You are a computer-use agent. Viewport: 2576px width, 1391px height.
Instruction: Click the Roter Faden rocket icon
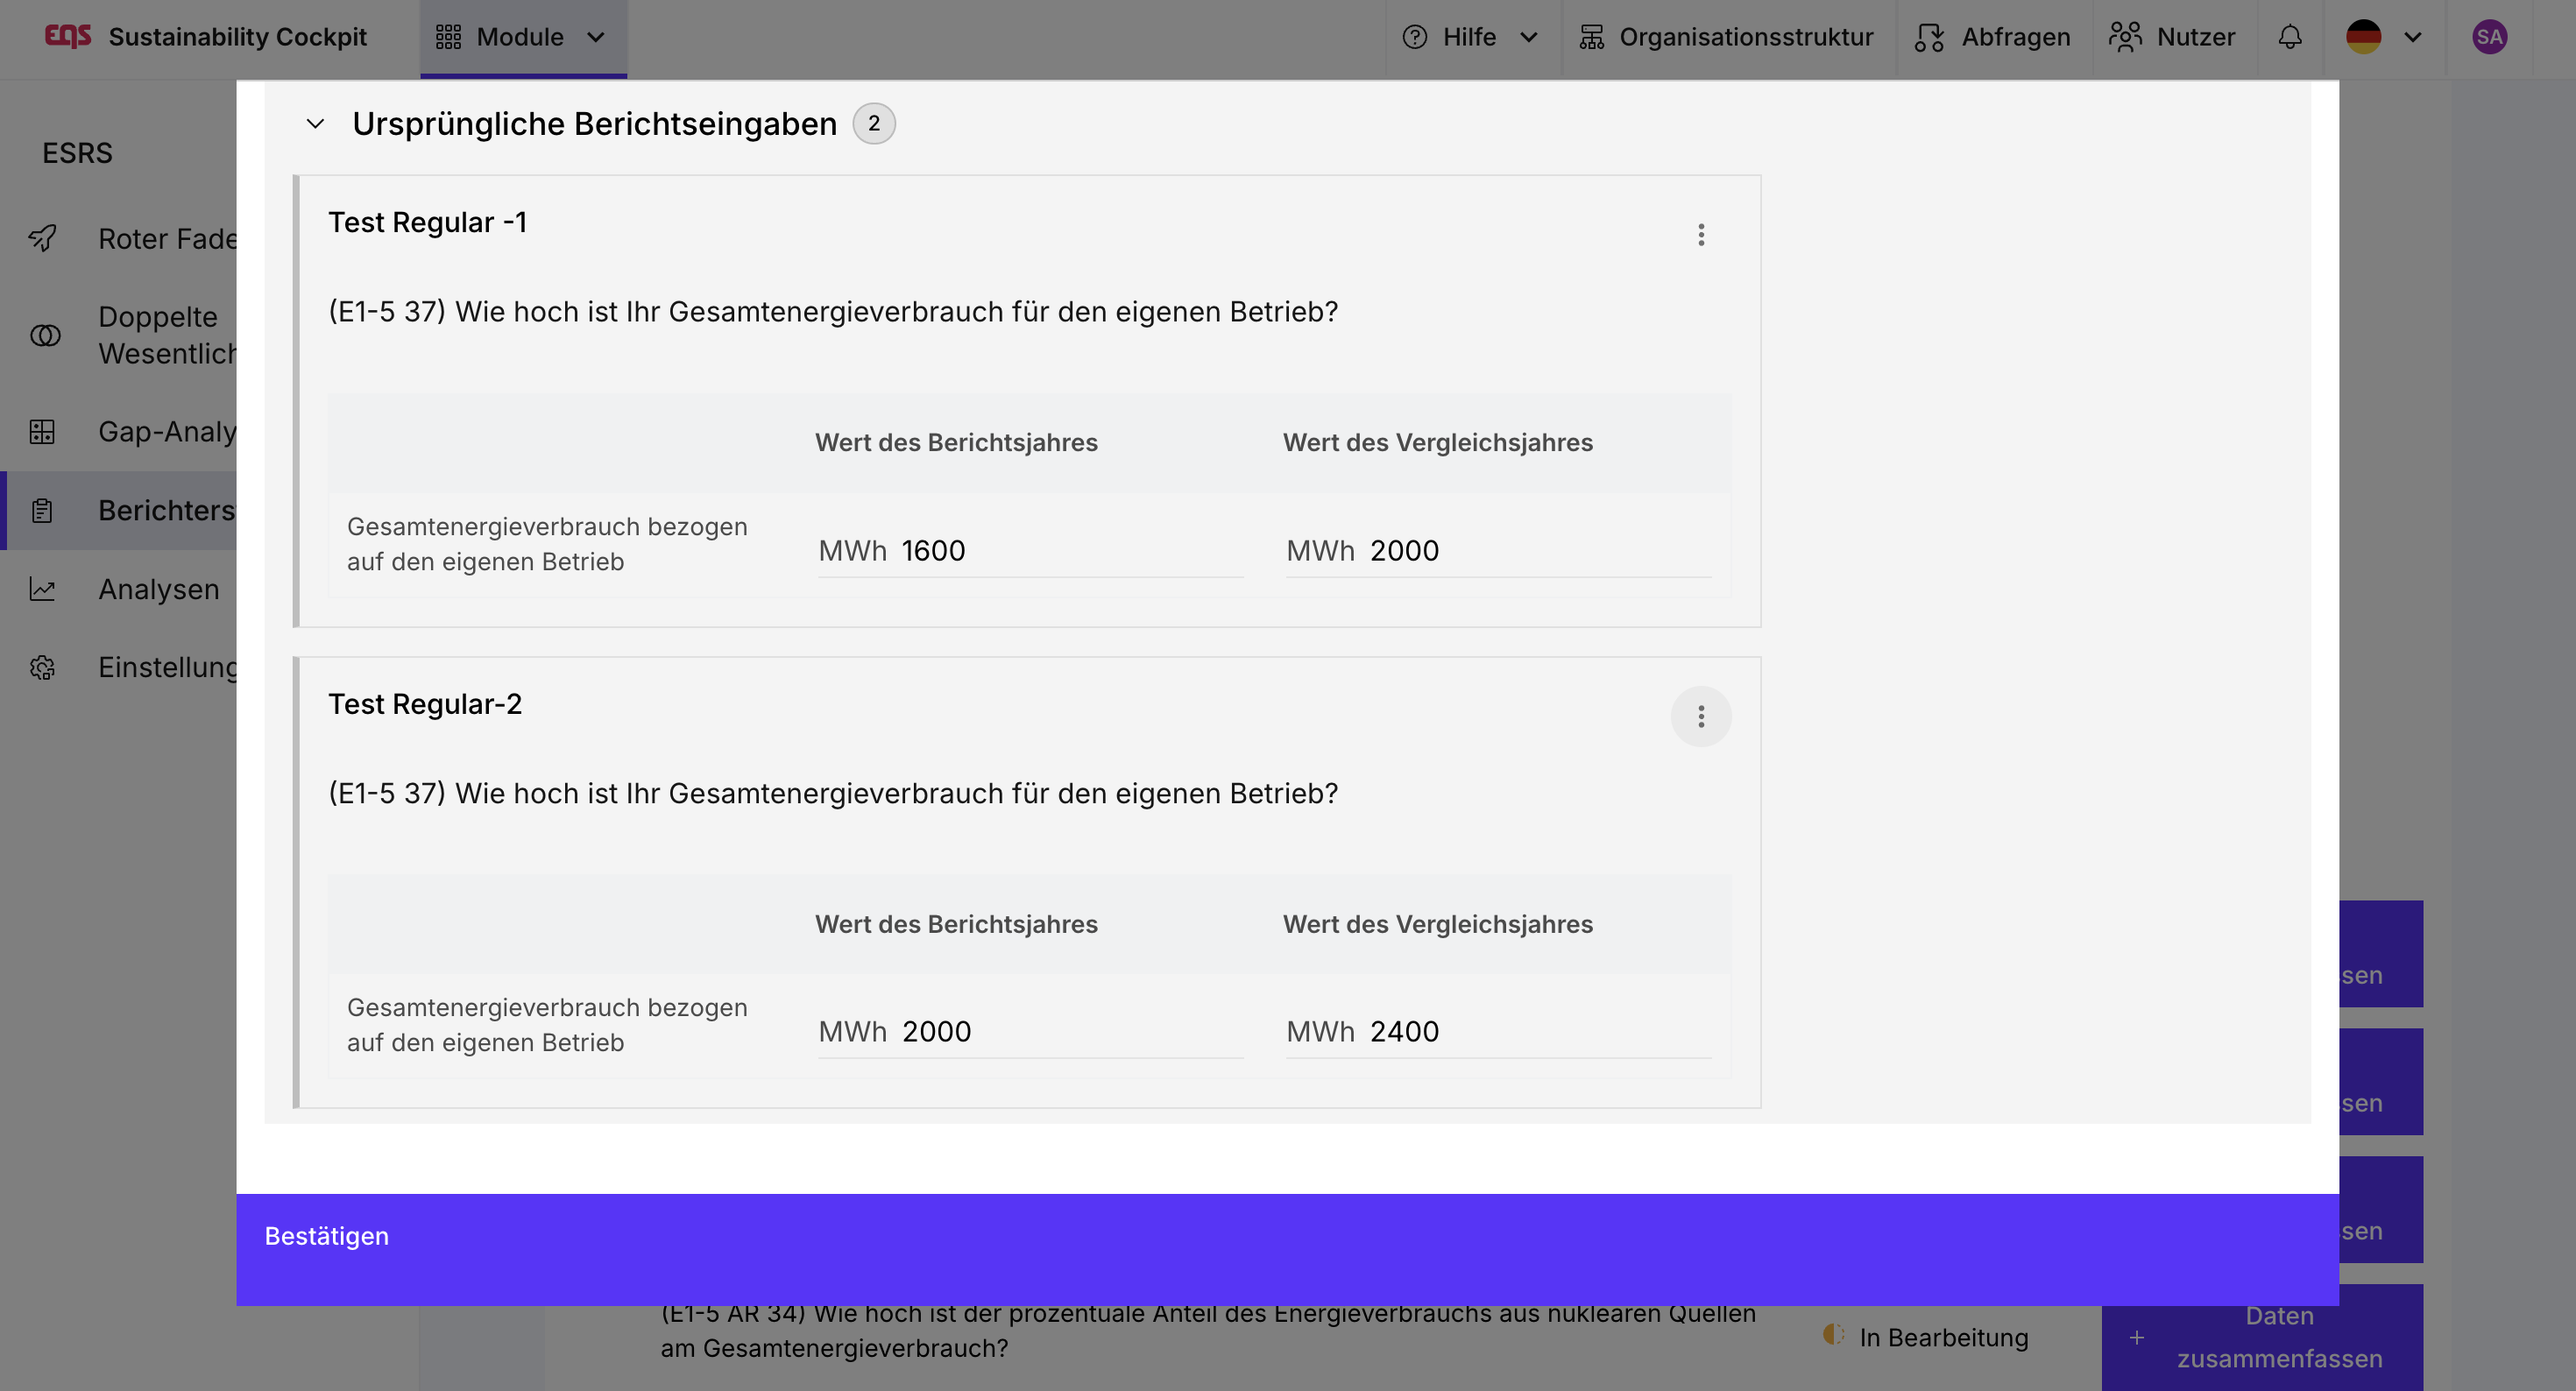42,238
